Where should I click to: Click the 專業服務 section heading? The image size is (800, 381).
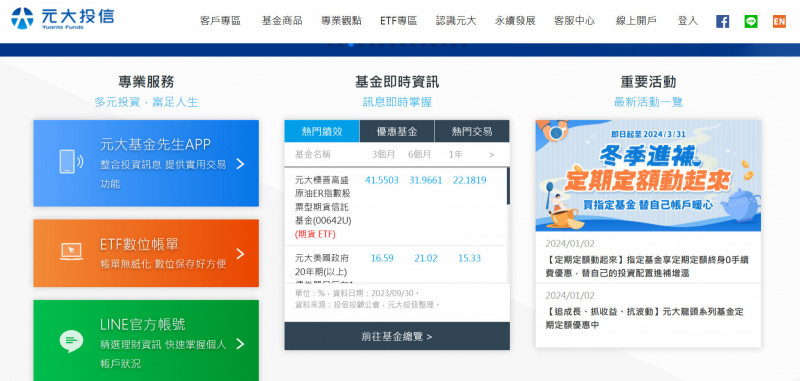coord(146,82)
